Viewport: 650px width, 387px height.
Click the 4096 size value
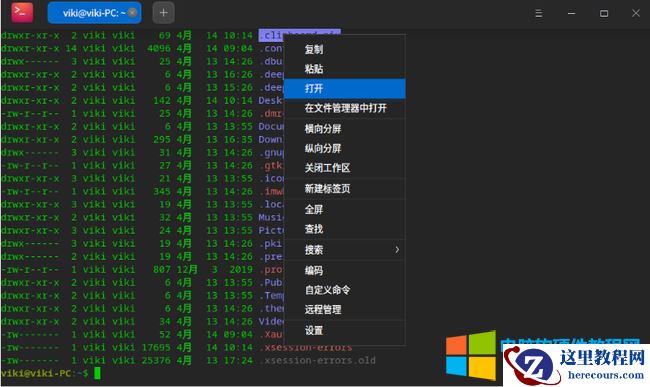(159, 48)
